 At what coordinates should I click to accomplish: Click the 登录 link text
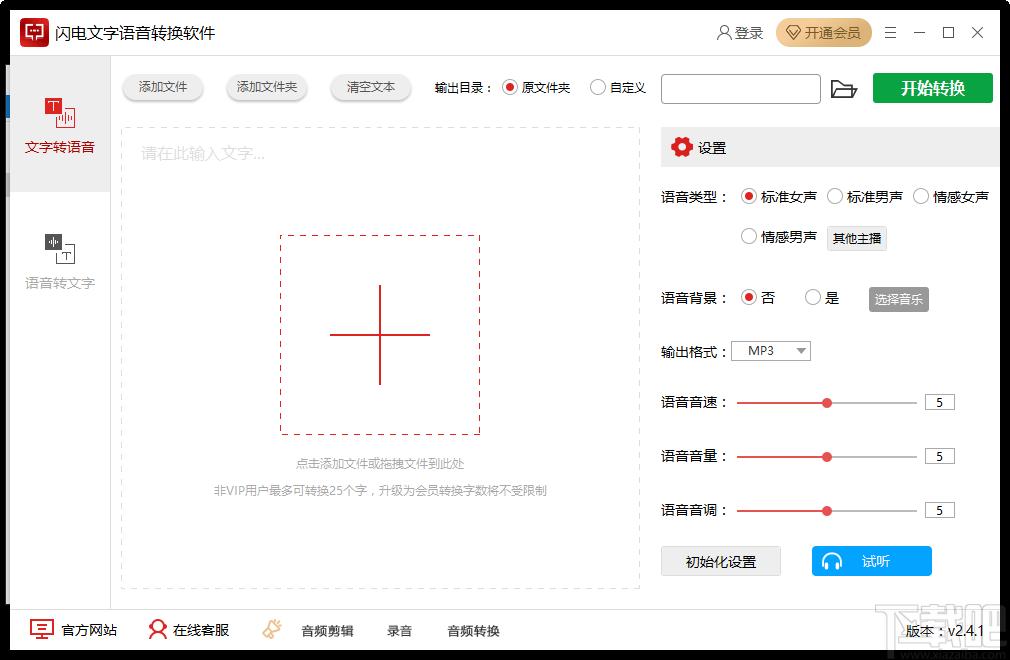coord(748,32)
